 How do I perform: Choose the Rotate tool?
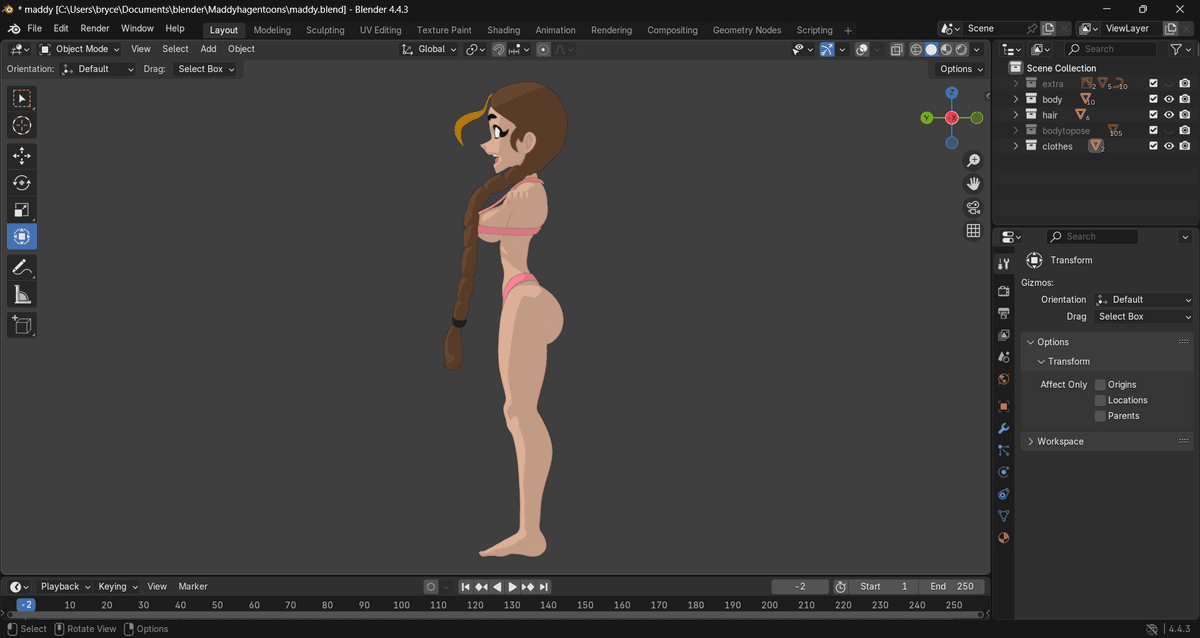point(21,183)
